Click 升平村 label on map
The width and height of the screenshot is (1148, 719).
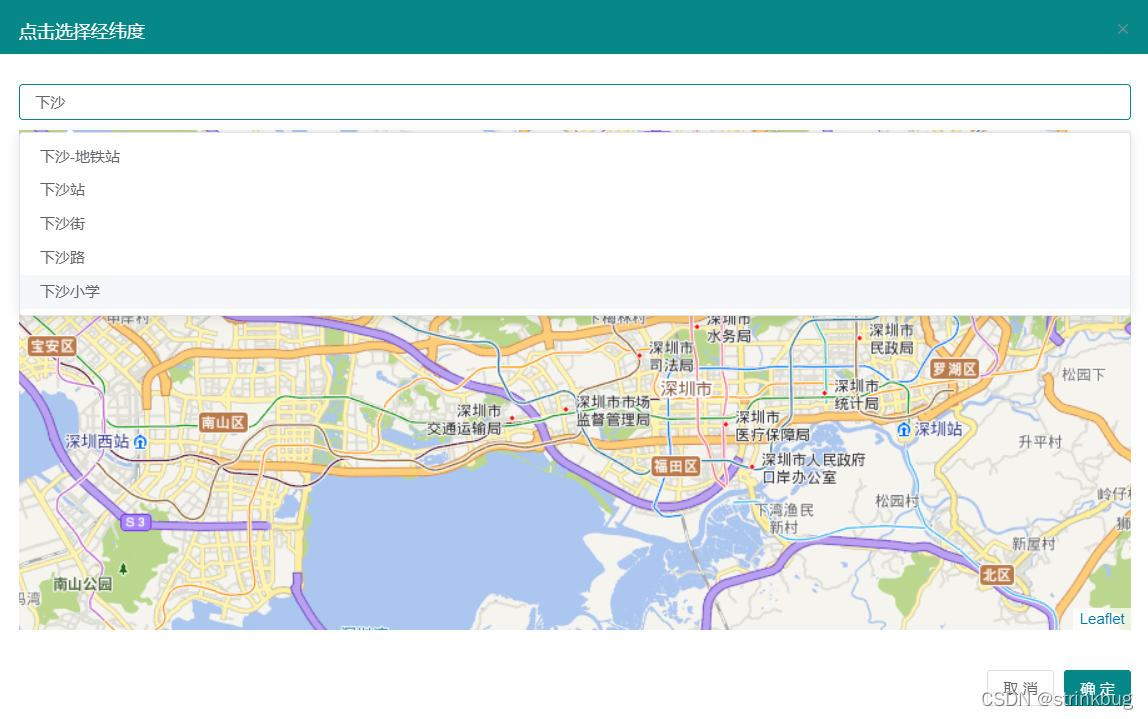click(1040, 442)
